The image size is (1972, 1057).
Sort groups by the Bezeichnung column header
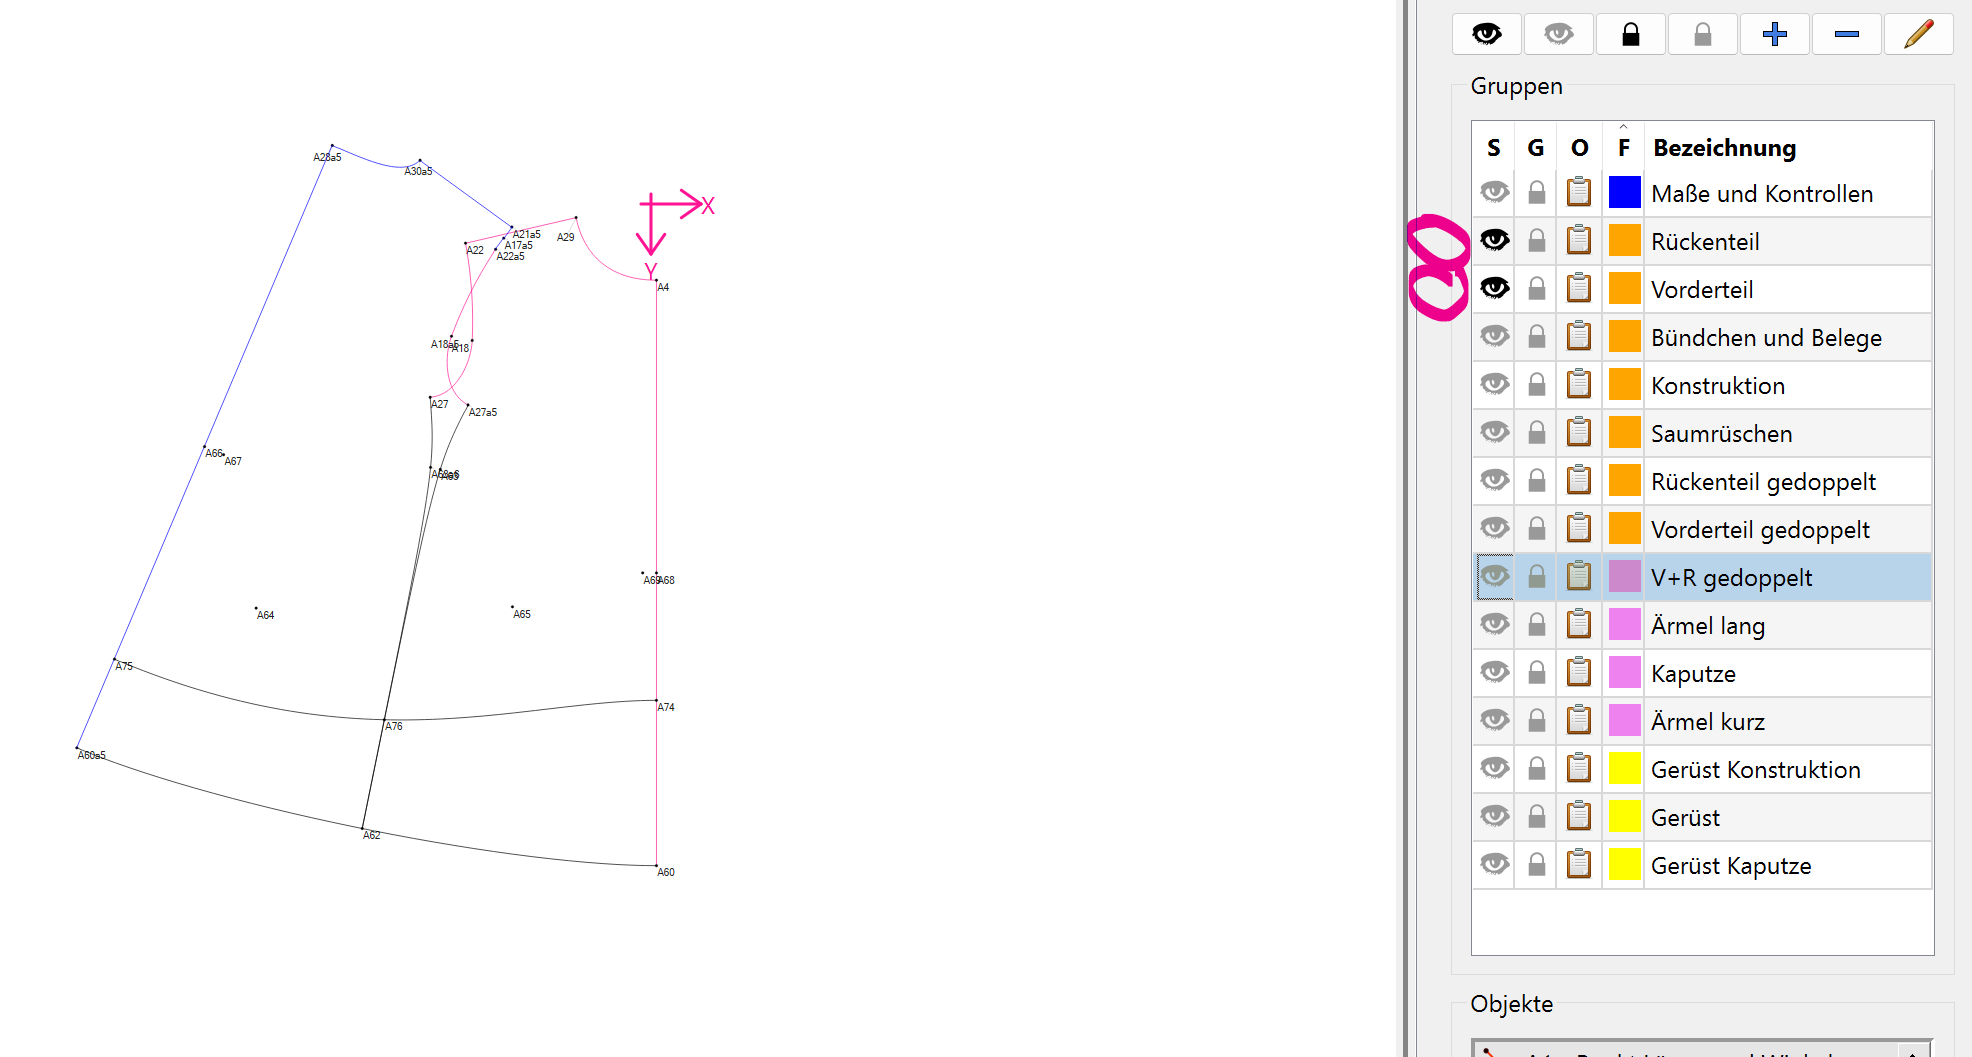1724,148
